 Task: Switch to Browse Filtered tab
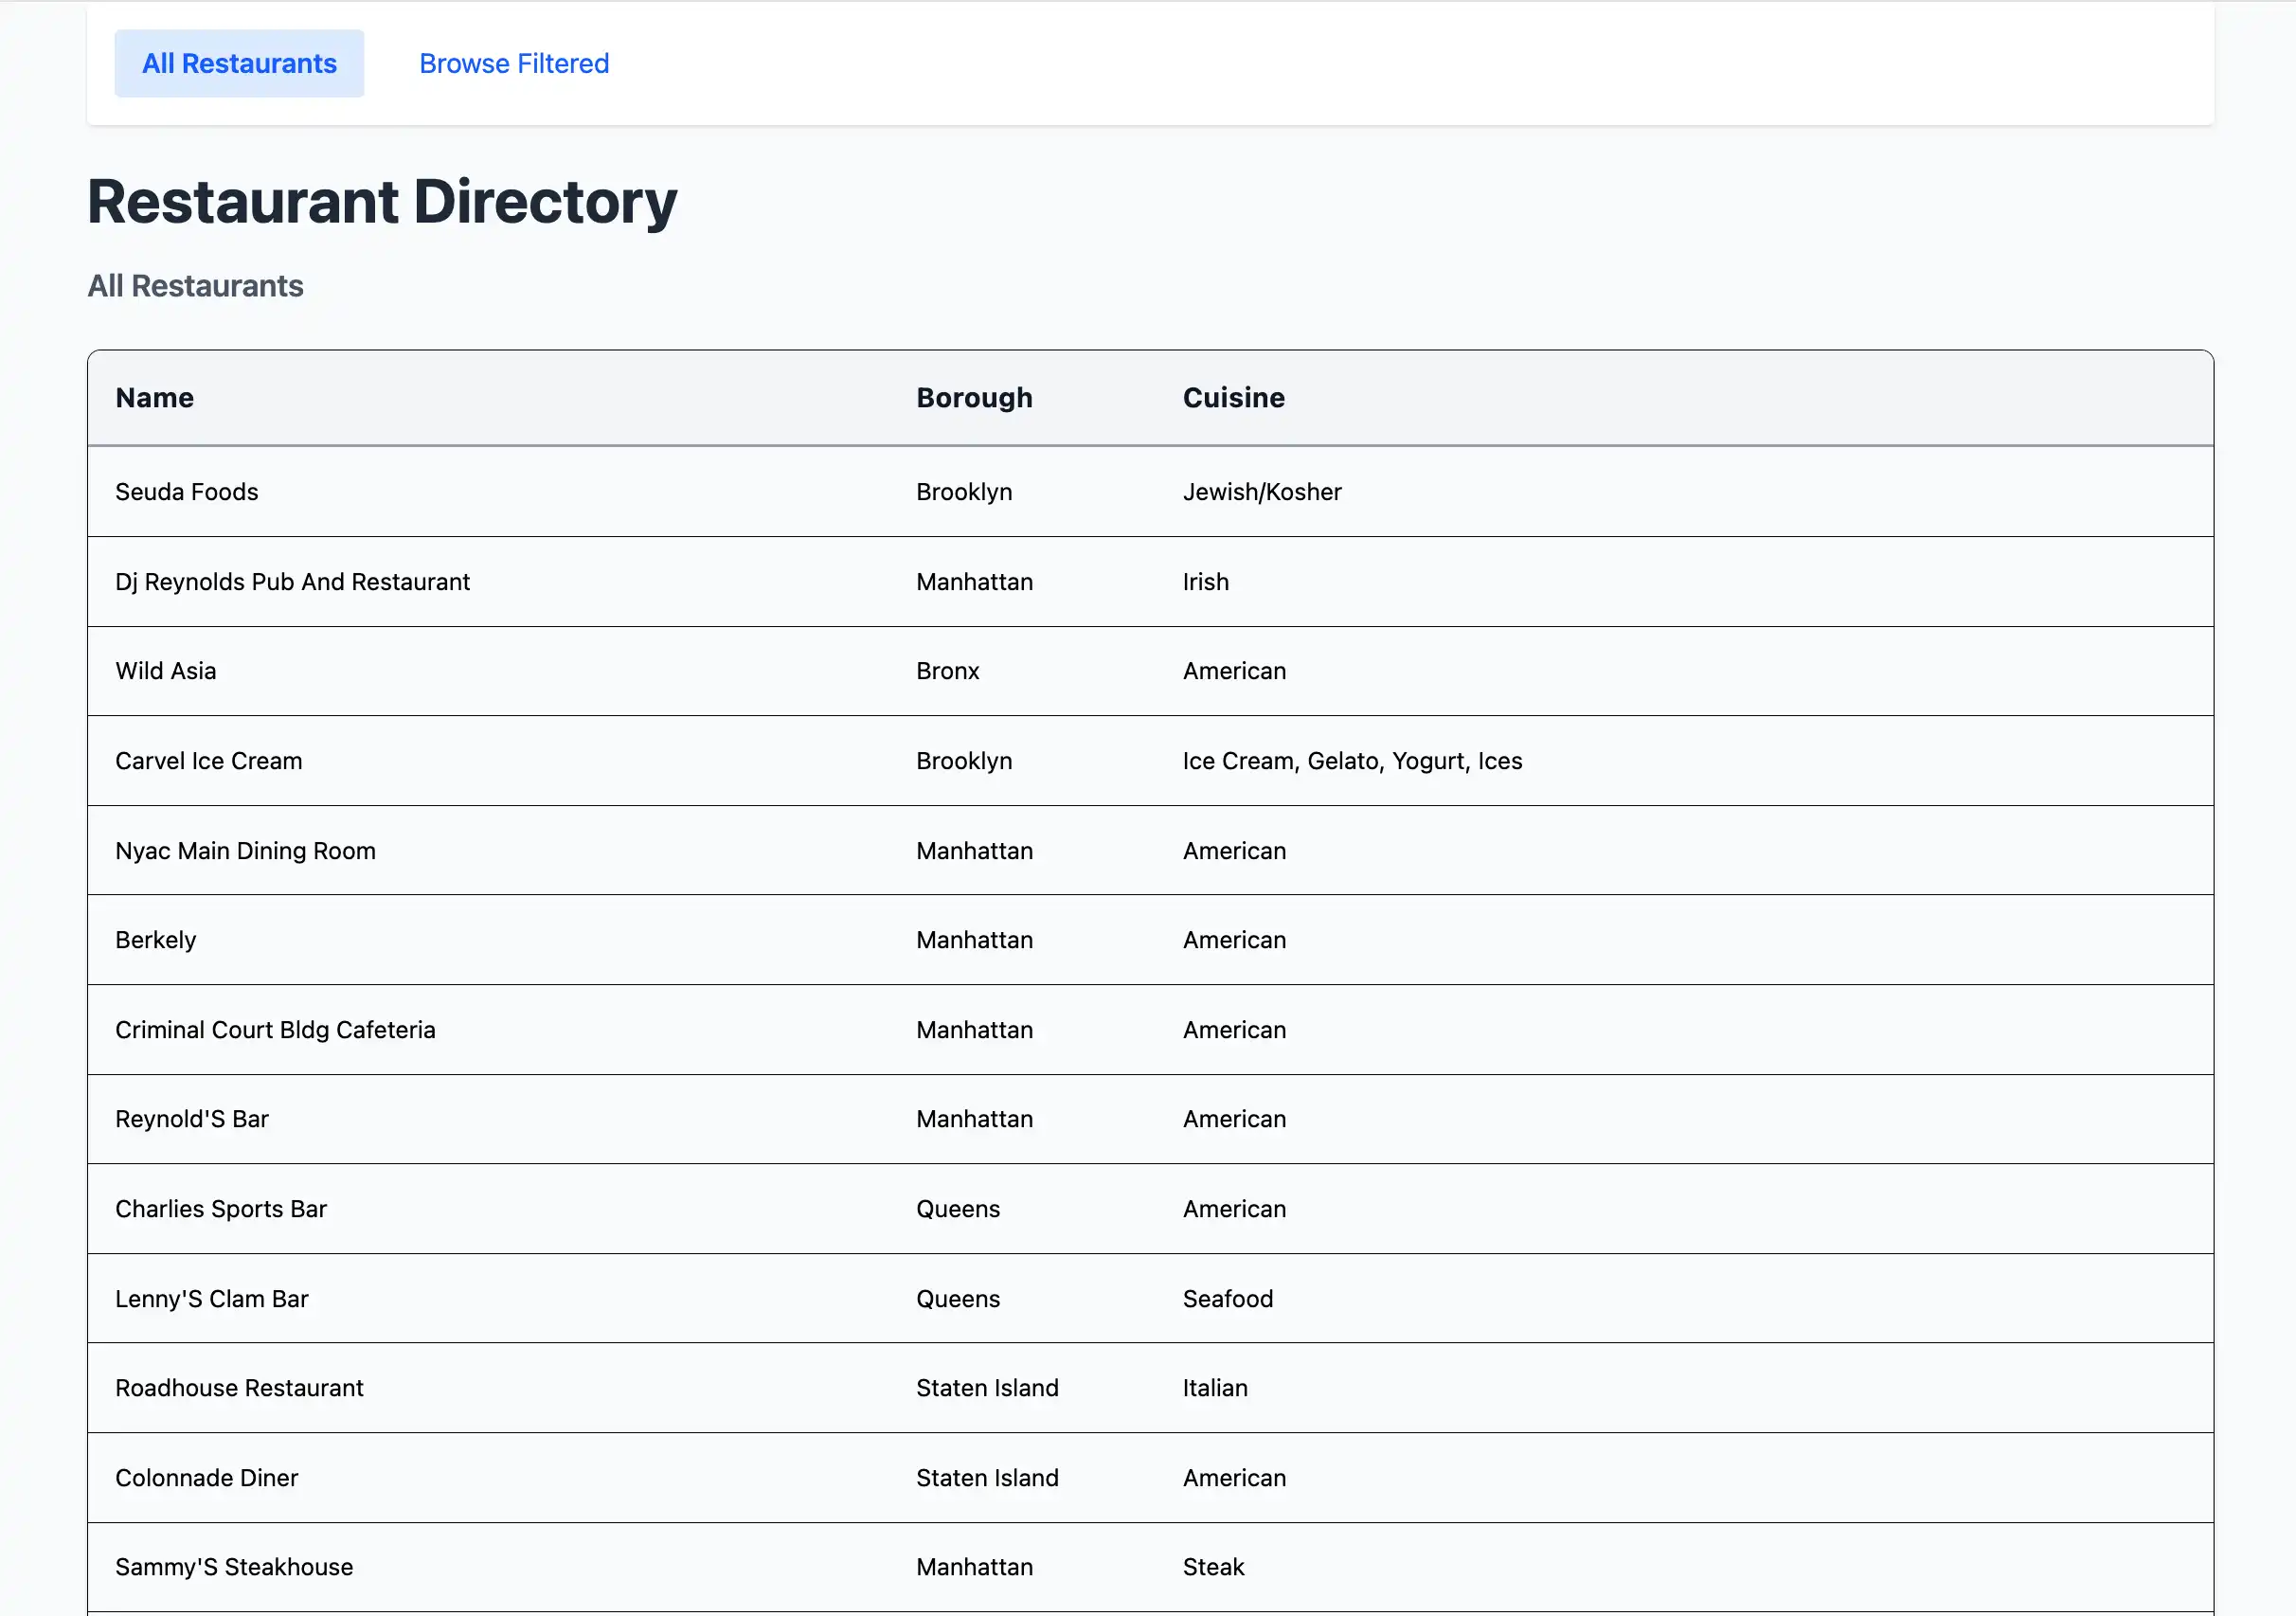point(513,63)
